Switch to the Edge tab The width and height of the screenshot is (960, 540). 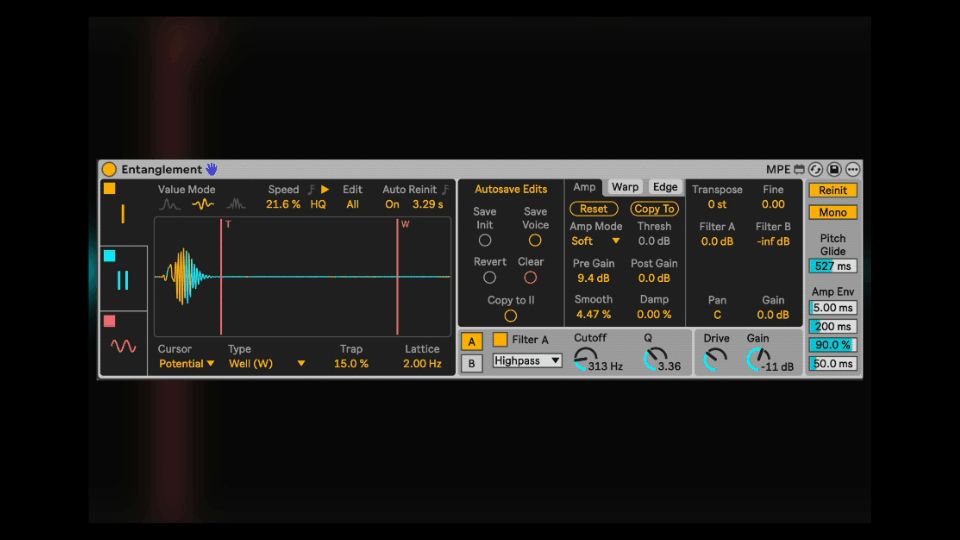point(665,187)
